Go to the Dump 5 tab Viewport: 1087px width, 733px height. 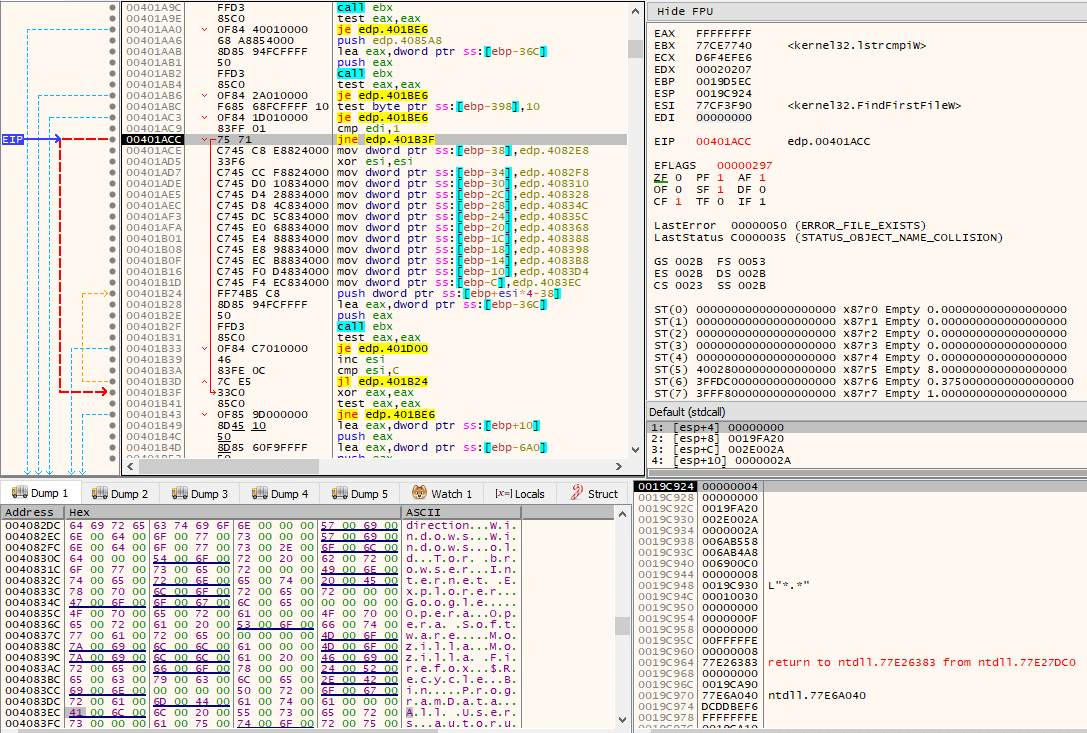click(360, 494)
